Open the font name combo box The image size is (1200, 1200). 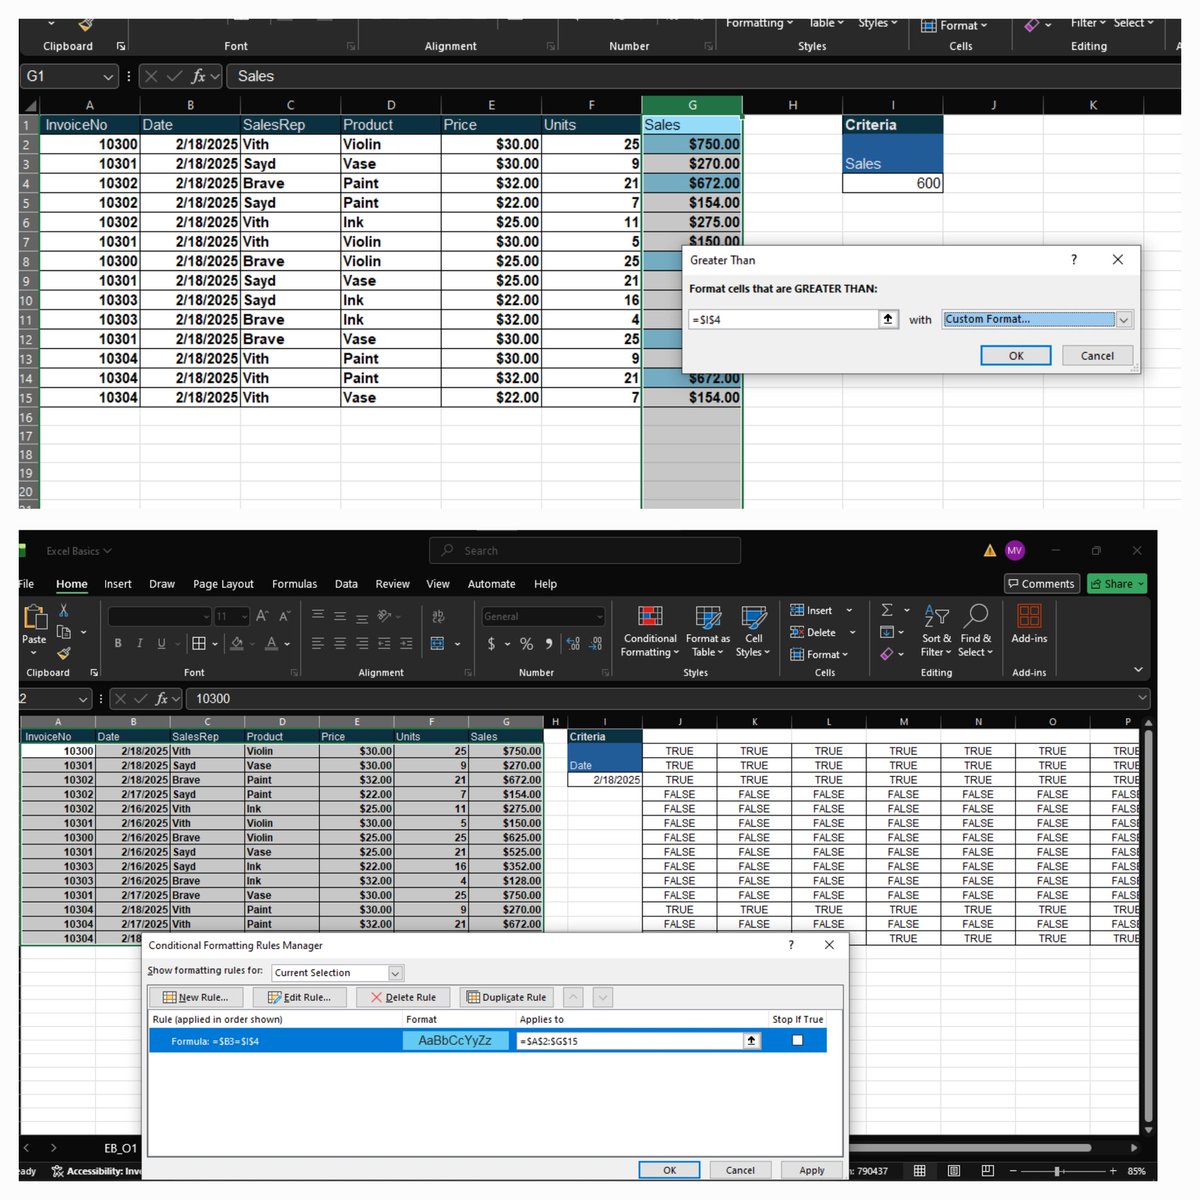[x=160, y=616]
